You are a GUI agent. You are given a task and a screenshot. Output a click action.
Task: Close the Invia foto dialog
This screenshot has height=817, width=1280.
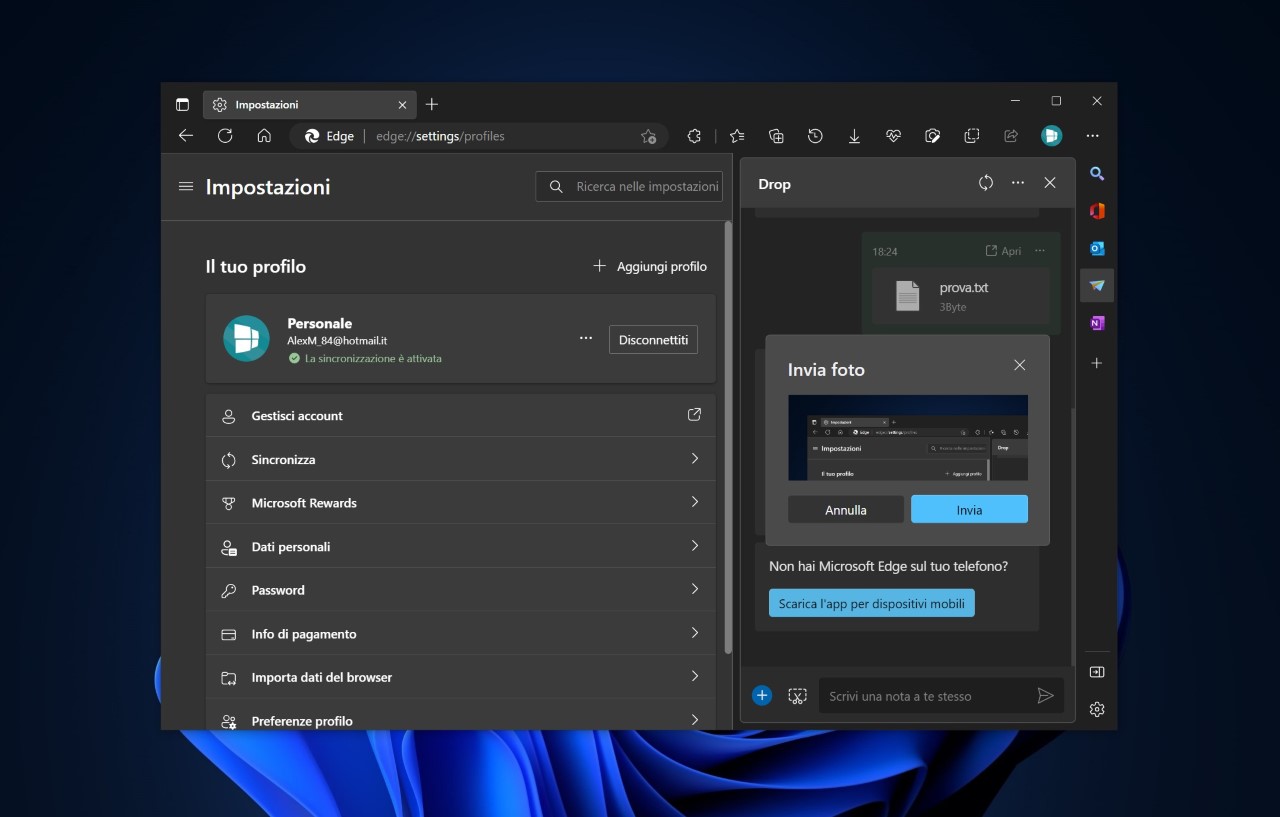point(1020,365)
